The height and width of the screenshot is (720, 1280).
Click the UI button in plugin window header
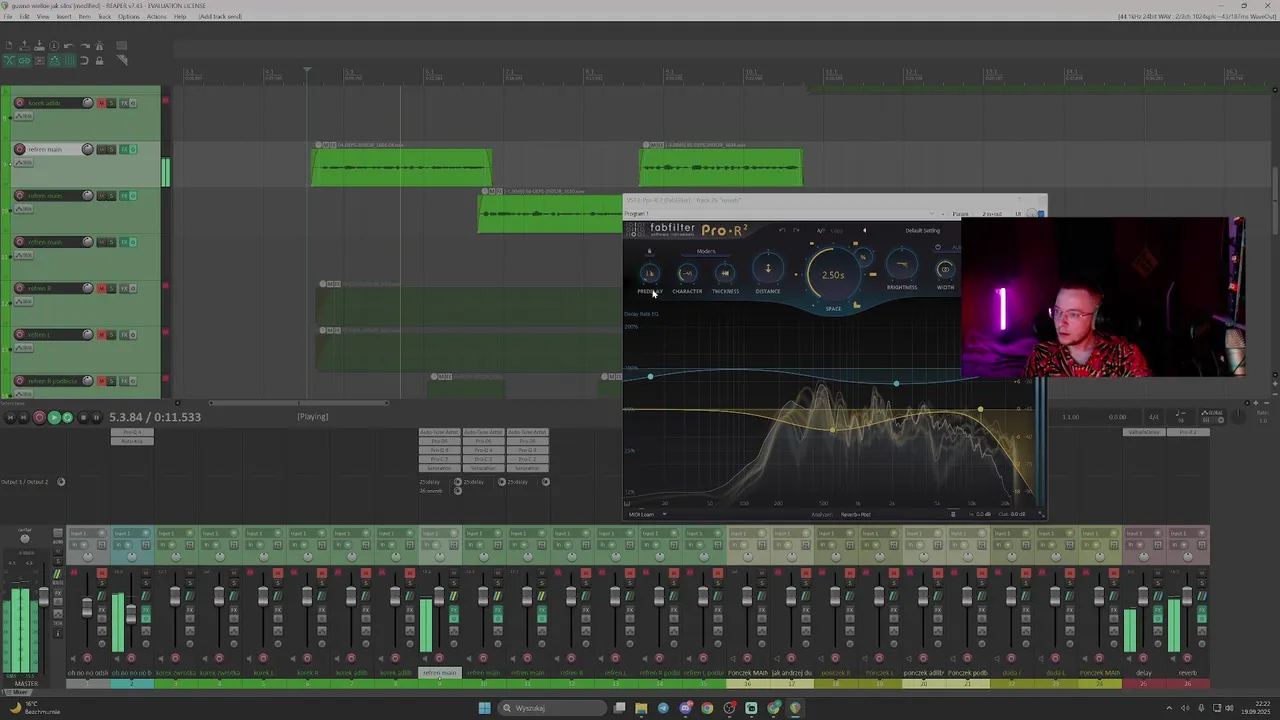pyautogui.click(x=1018, y=214)
